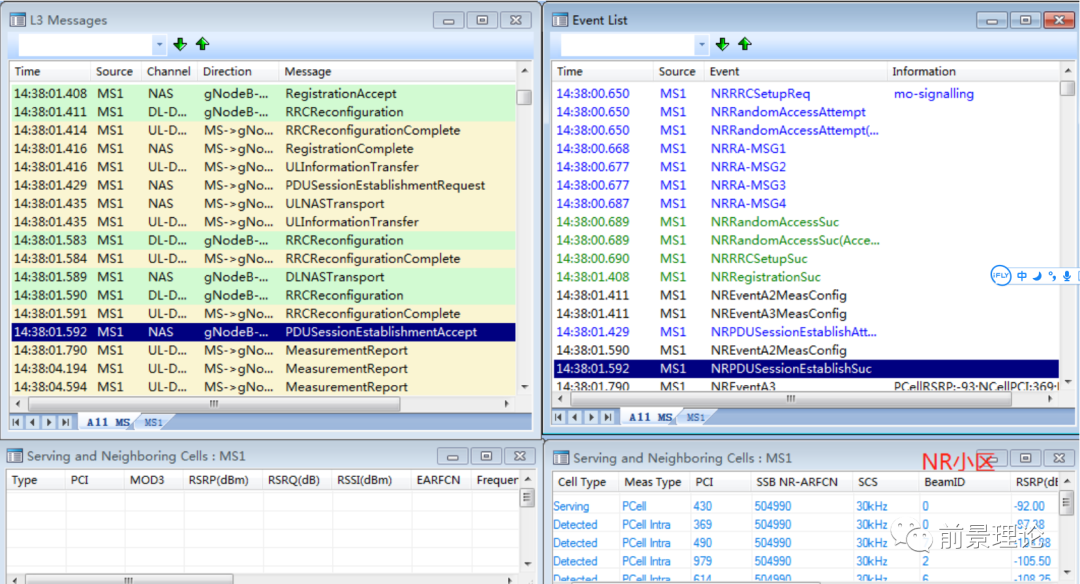Click Direction column header in L3 Messages
This screenshot has height=584, width=1080.
(238, 71)
